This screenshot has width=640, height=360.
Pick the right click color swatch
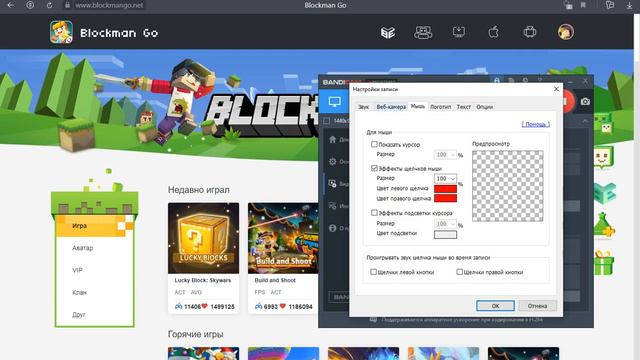[x=445, y=198]
